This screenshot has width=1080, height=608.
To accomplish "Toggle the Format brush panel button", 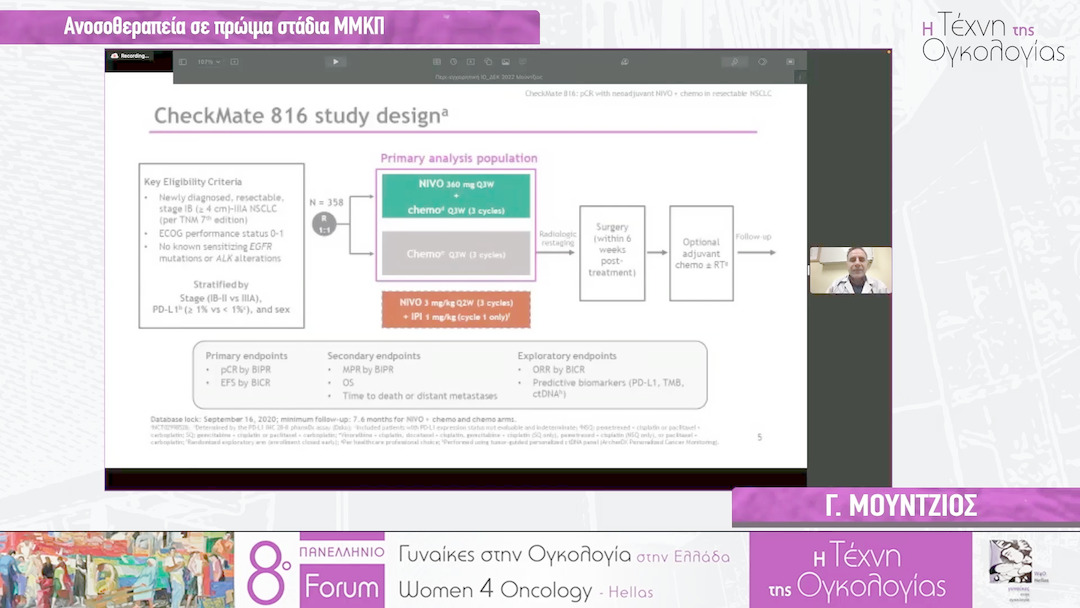I will pos(734,62).
